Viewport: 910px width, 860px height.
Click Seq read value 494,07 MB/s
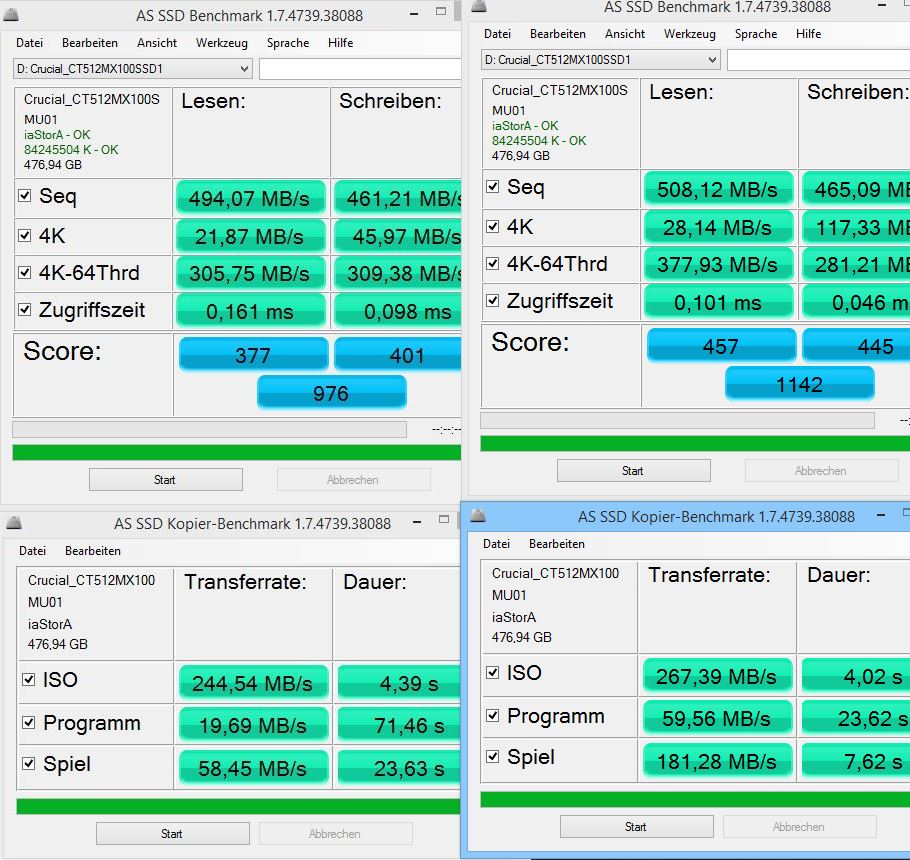tap(250, 198)
